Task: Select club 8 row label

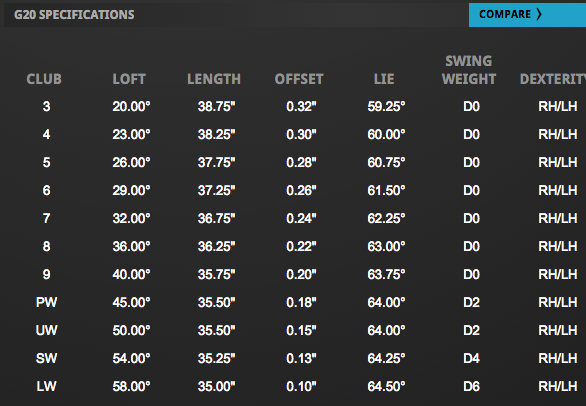Action: coord(46,246)
